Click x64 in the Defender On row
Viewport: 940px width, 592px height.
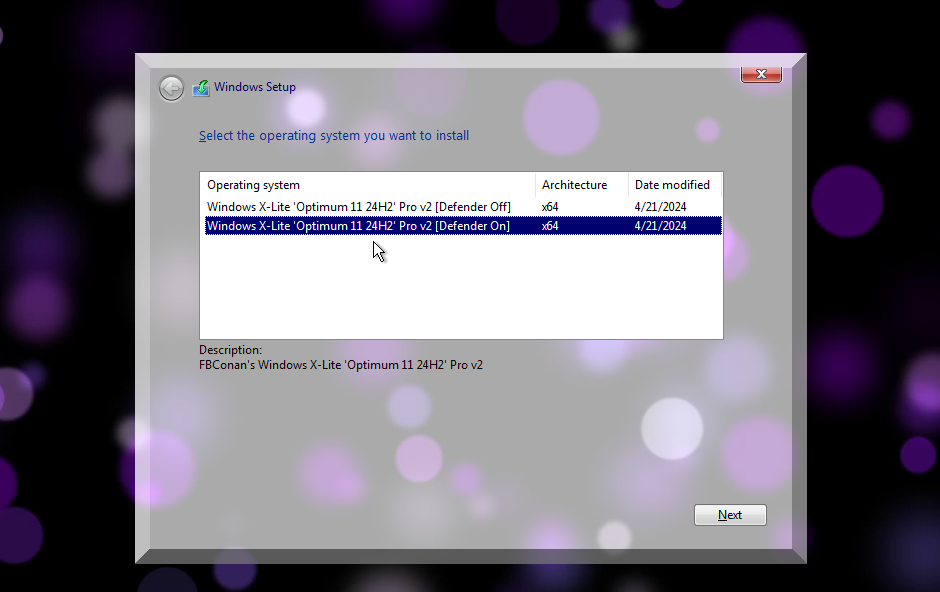click(x=550, y=226)
